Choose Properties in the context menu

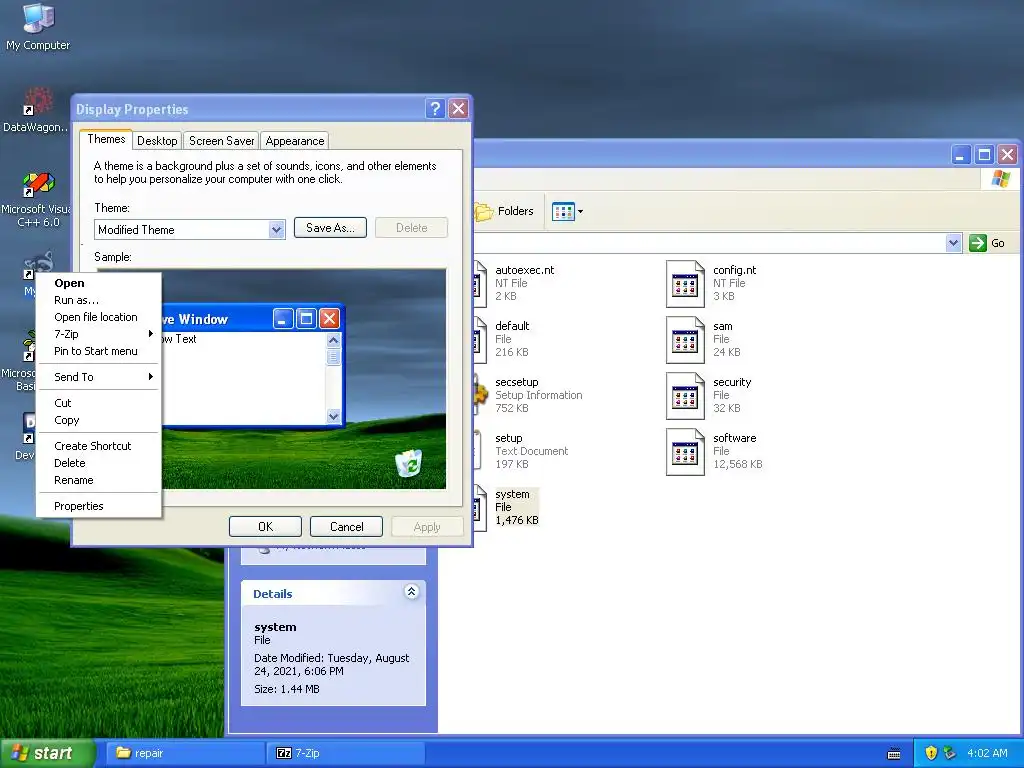[x=98, y=506]
